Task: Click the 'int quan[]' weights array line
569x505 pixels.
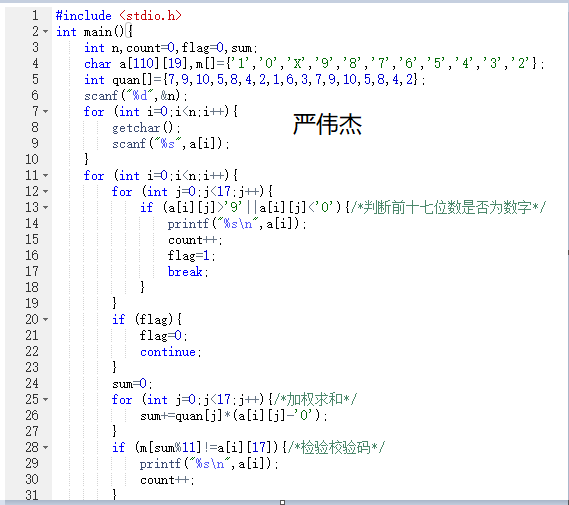Action: point(255,80)
